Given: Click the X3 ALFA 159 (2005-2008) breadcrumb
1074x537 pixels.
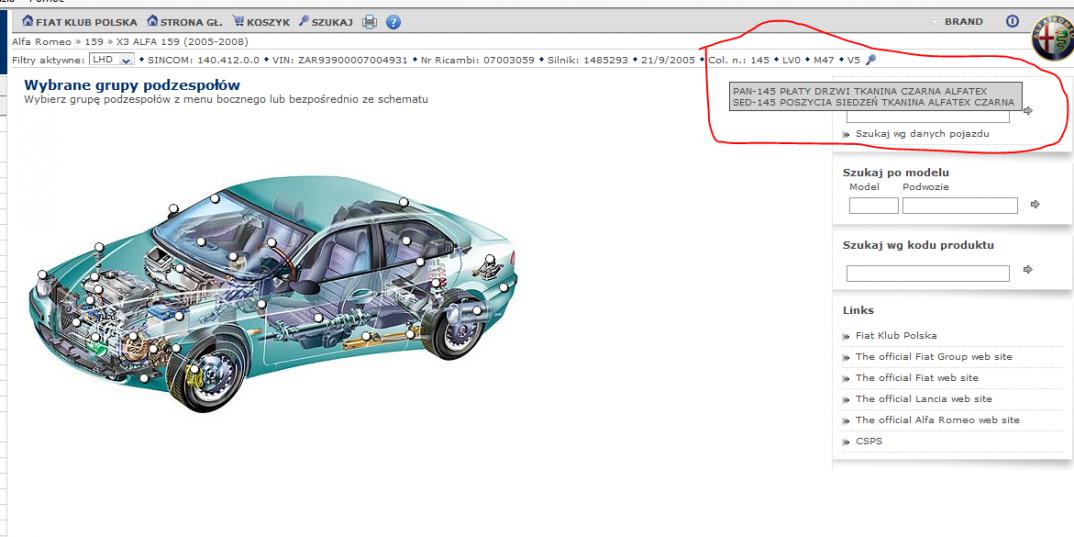Looking at the screenshot, I should 182,42.
